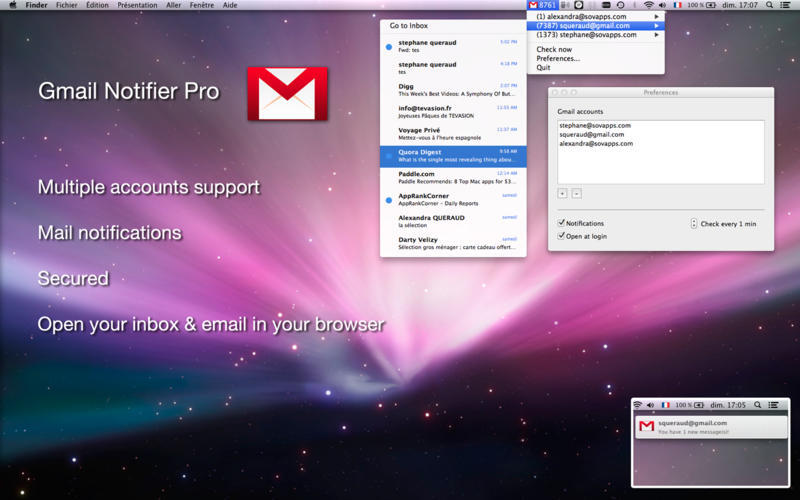
Task: Click the dim. 17:07 clock in menu bar
Action: pos(740,5)
